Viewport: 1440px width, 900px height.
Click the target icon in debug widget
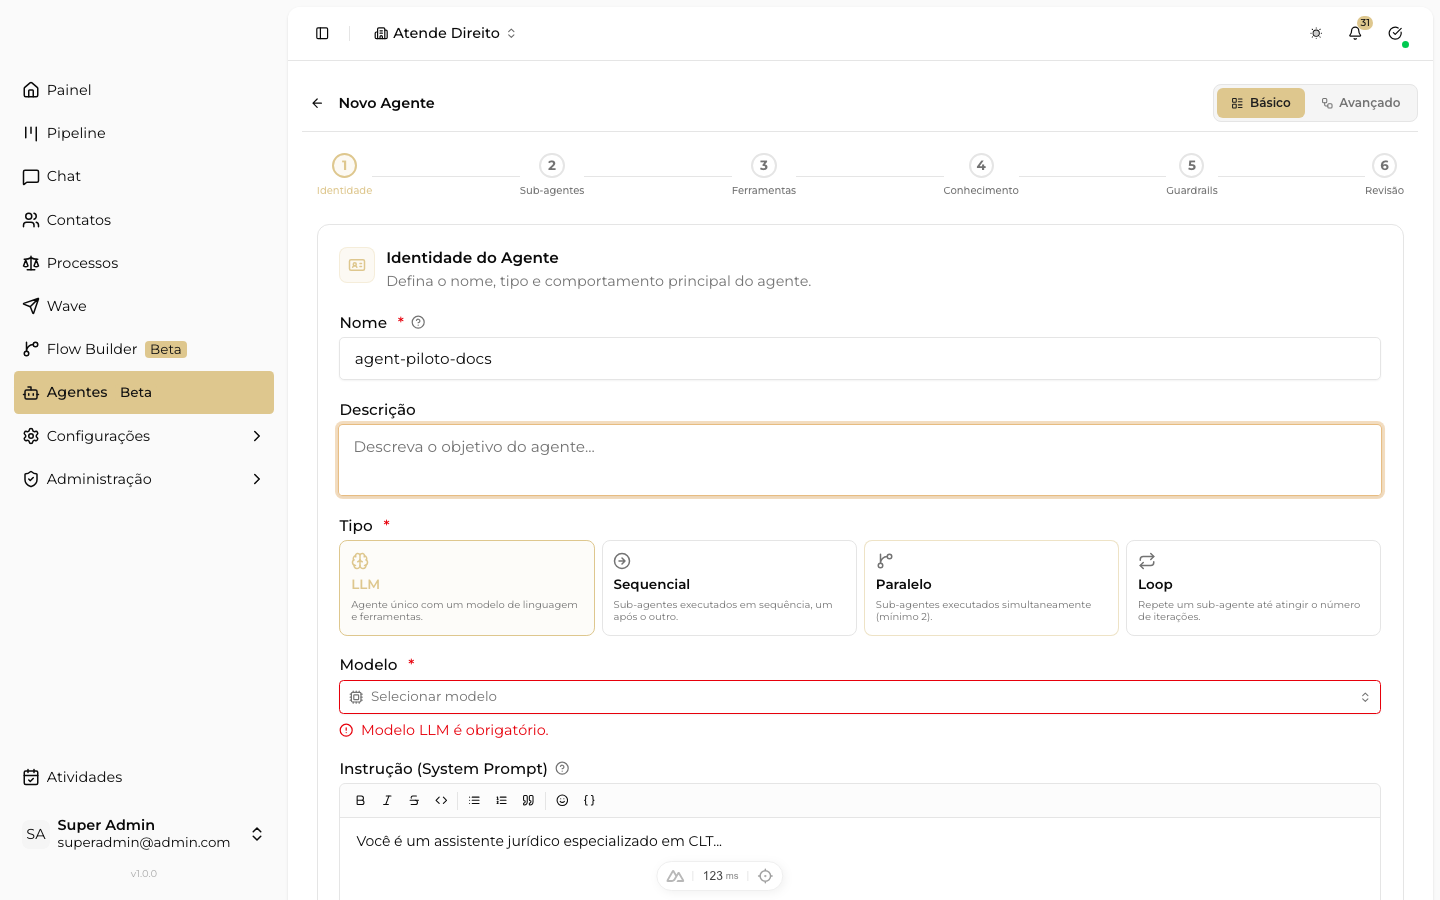pyautogui.click(x=765, y=876)
